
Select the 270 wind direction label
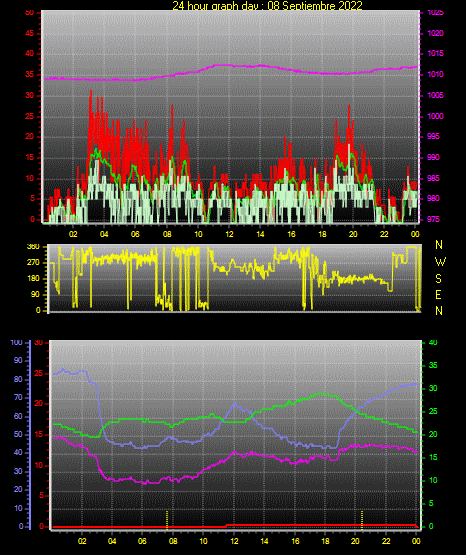pos(33,263)
